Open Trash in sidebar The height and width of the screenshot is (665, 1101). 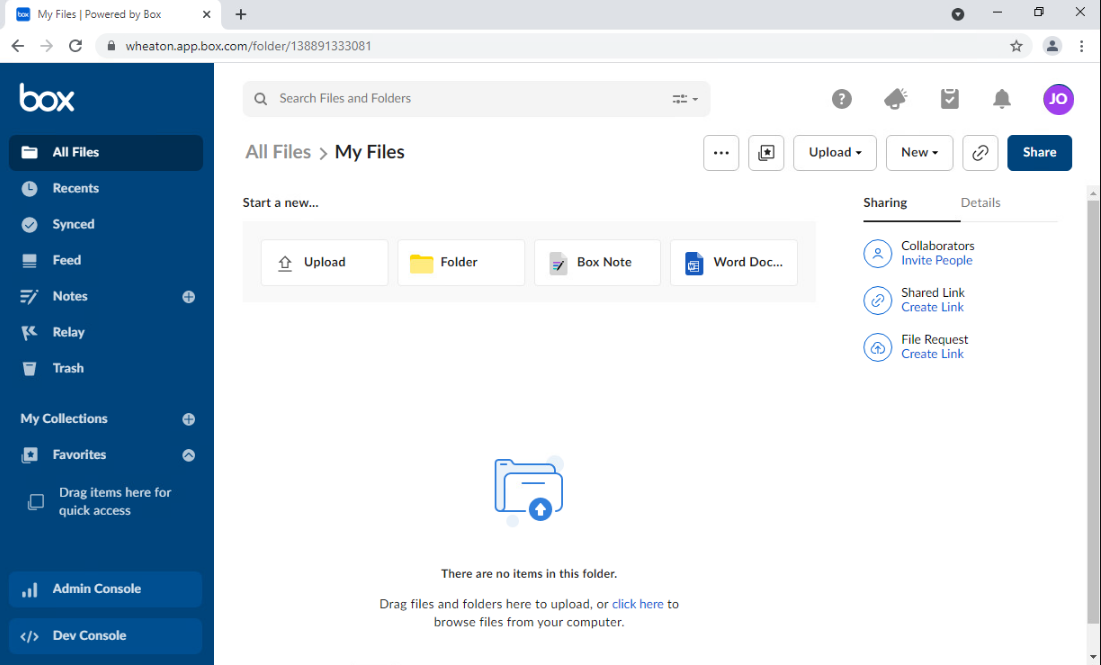tap(67, 368)
